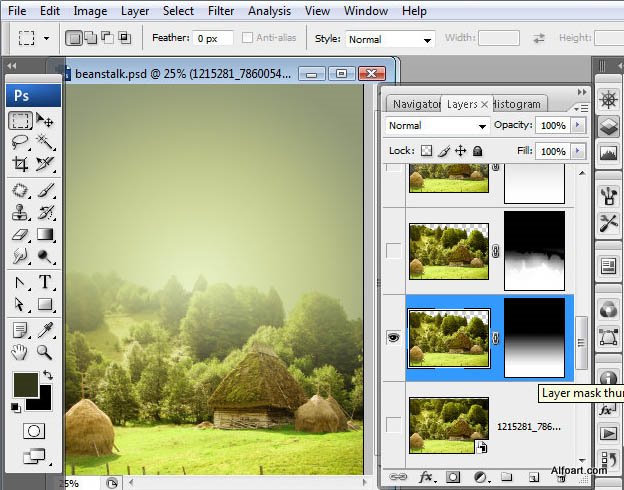This screenshot has height=490, width=624.
Task: Toggle the Lock transparent pixels option
Action: point(427,151)
